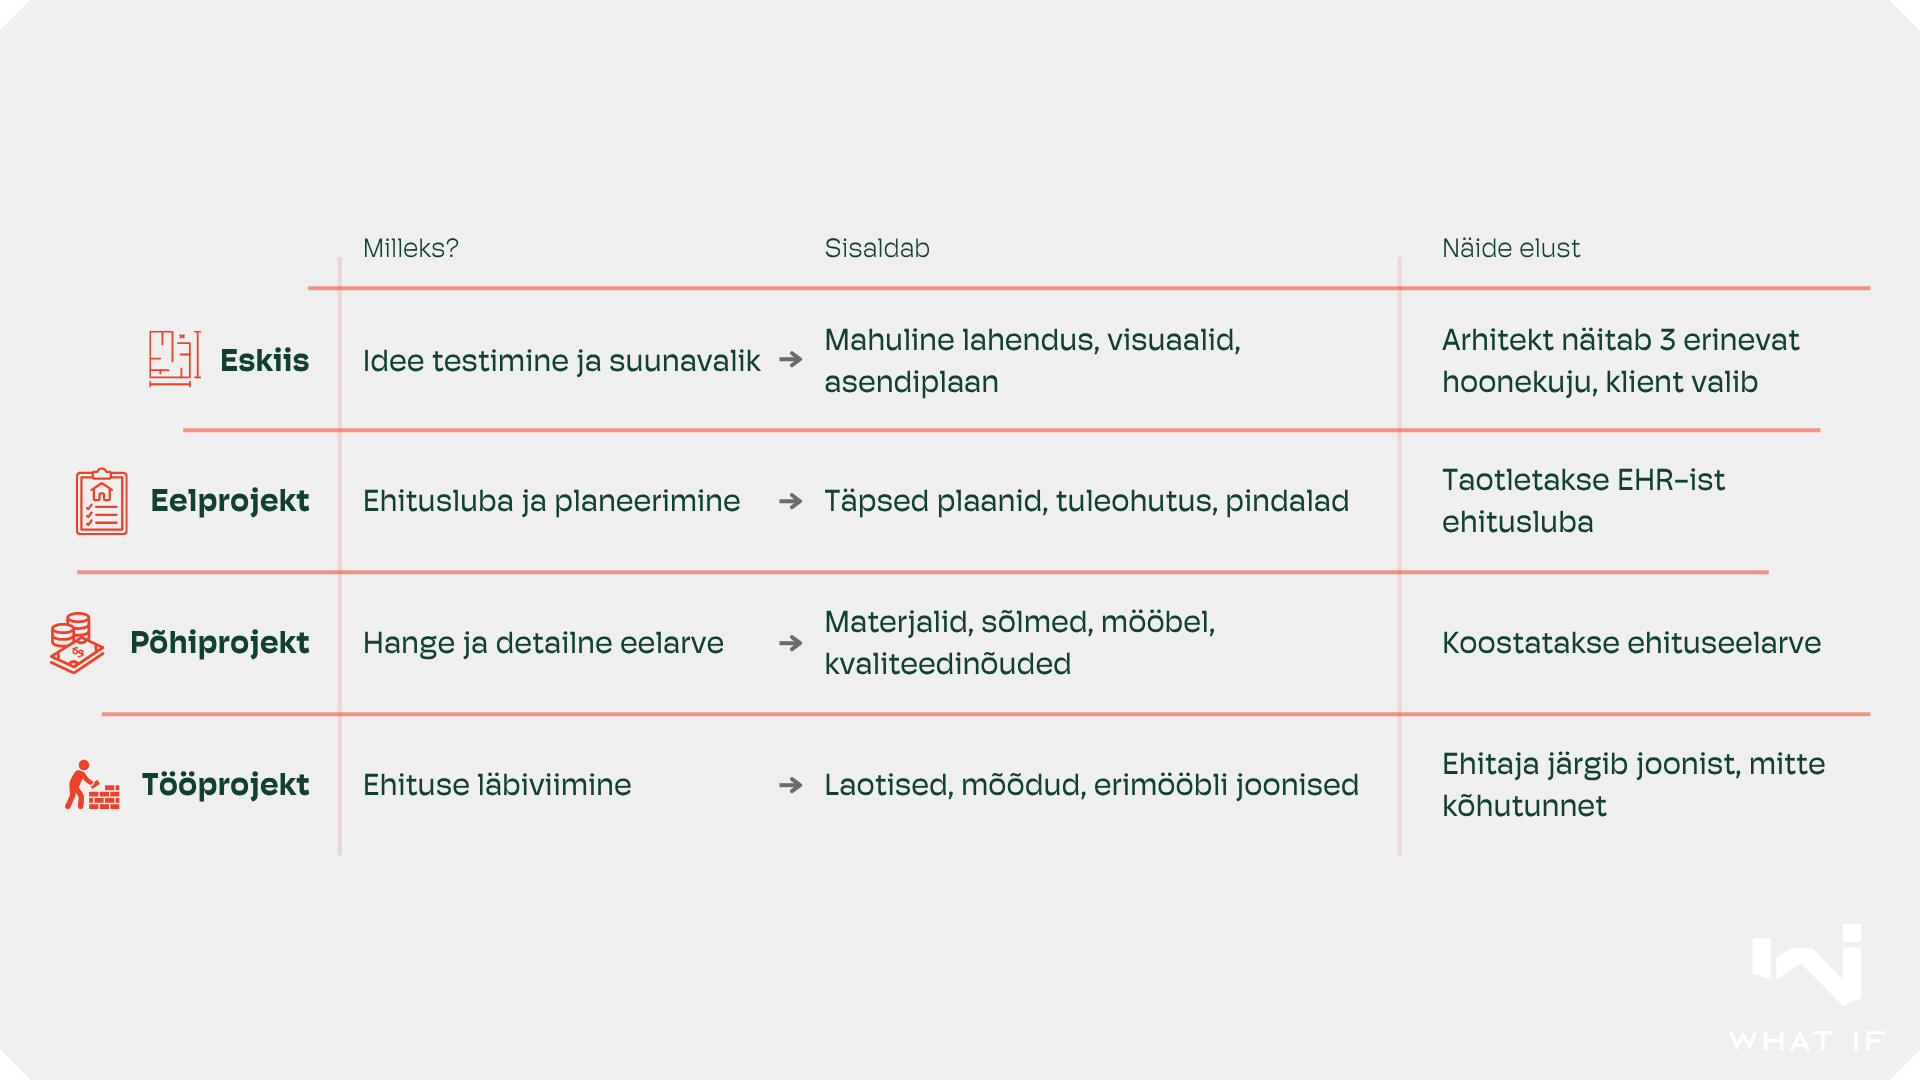Screen dimensions: 1920x1080
Task: Select the Milleks? column header
Action: [x=410, y=248]
